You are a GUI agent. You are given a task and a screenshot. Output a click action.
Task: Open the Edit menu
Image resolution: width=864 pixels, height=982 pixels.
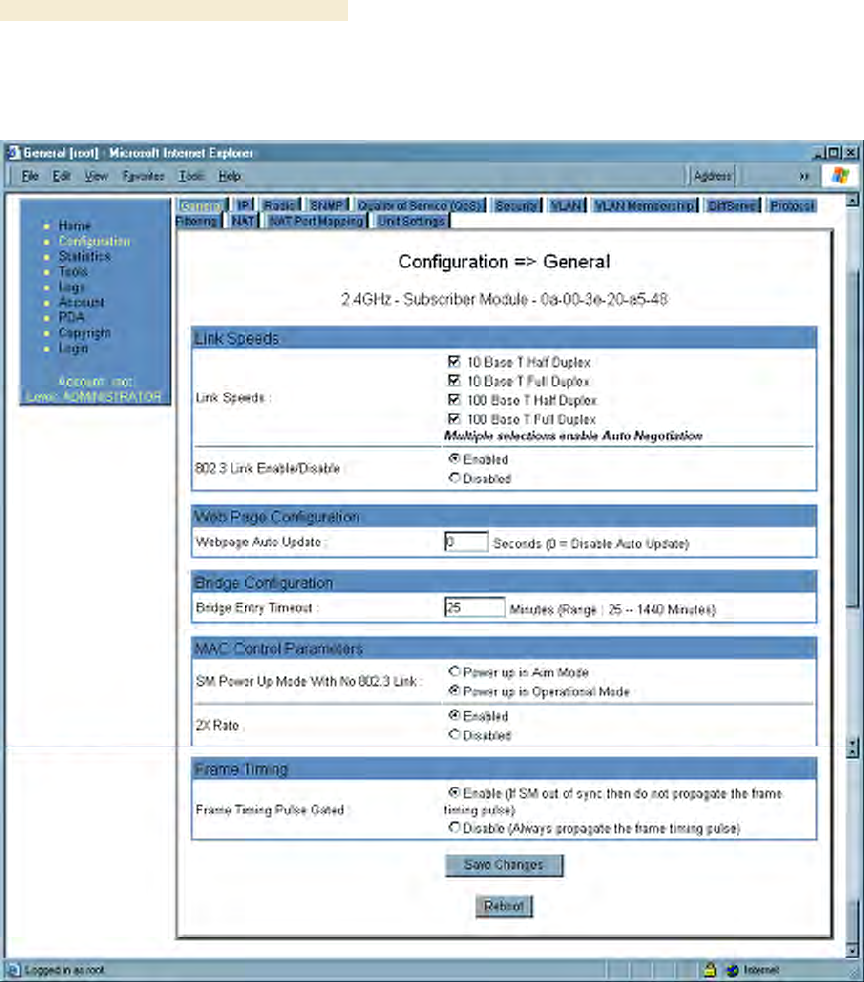pos(61,176)
